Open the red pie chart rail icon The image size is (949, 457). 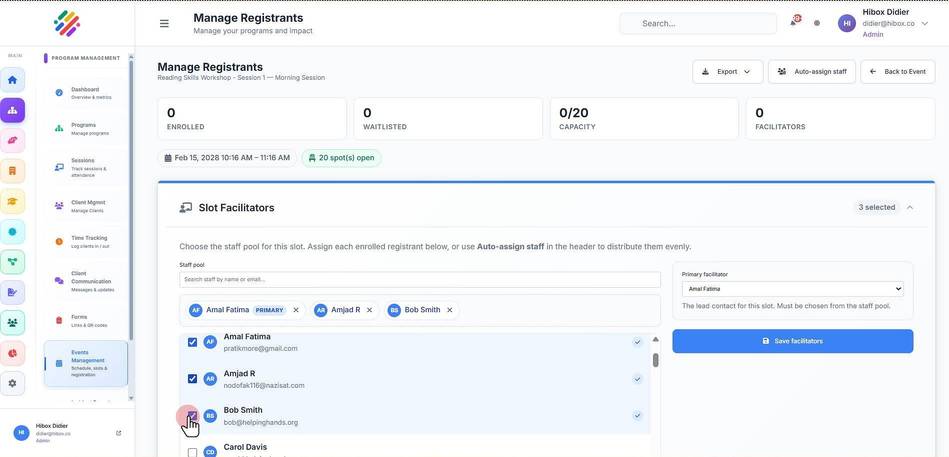12,353
